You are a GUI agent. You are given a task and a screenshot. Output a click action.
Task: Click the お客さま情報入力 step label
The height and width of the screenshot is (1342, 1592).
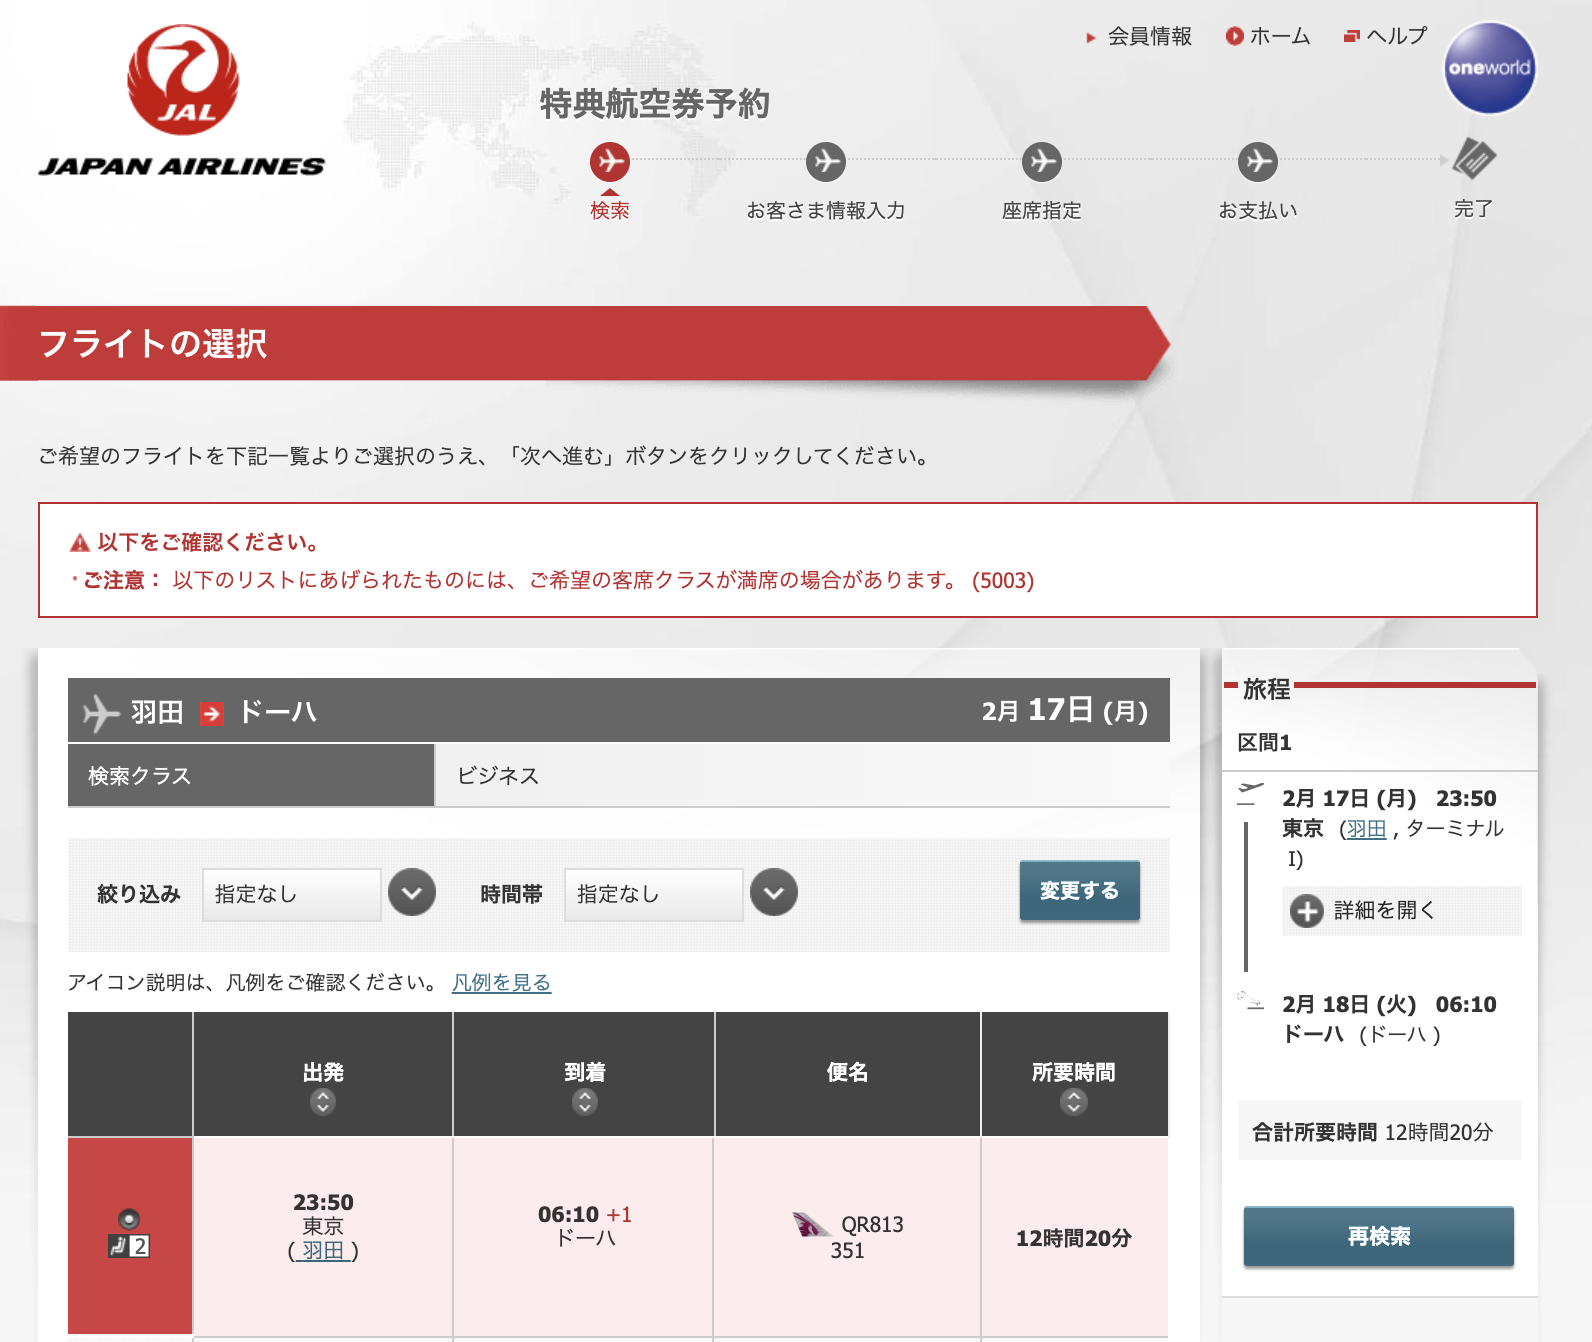click(x=826, y=211)
